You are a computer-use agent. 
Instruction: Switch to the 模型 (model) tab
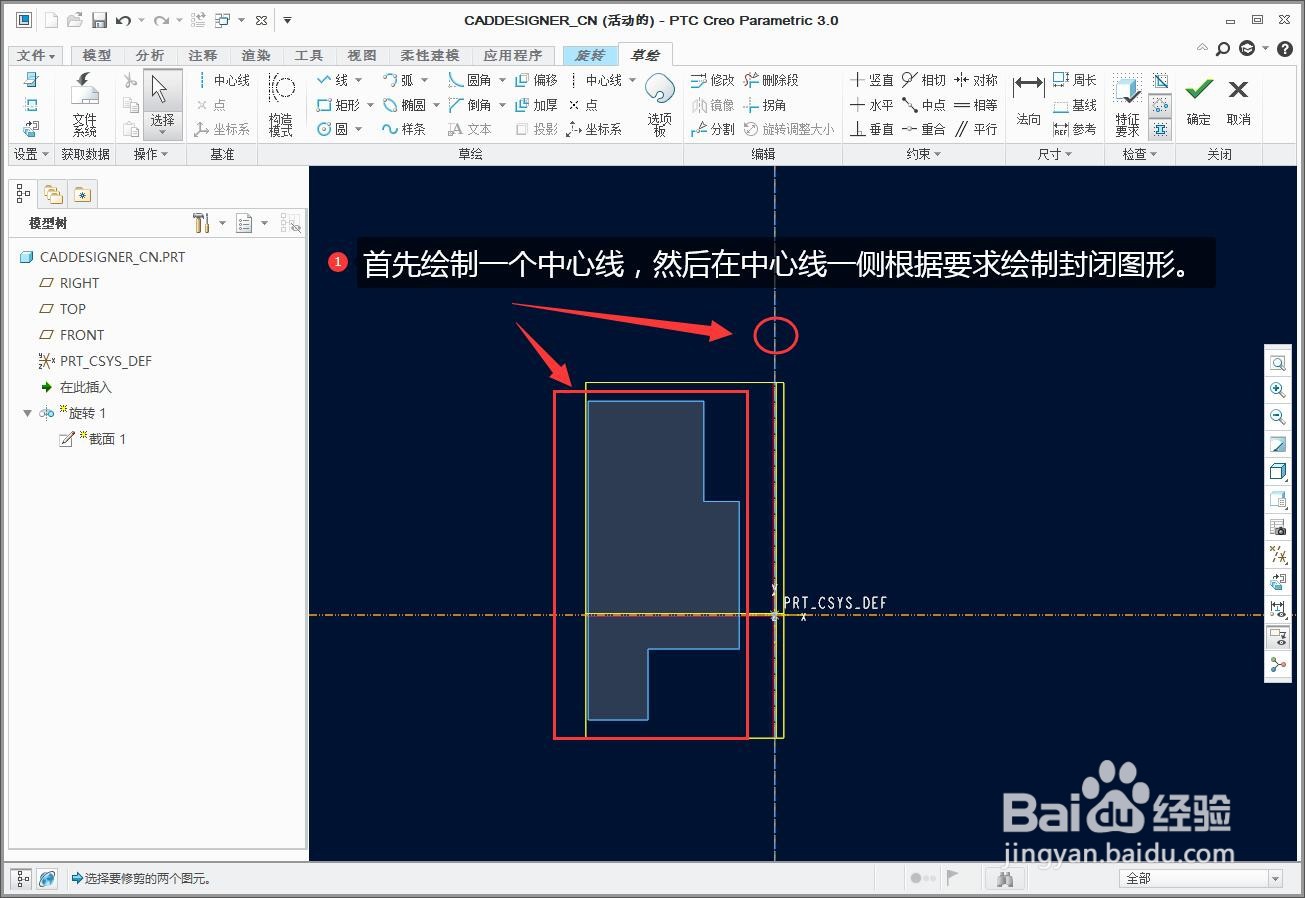coord(97,56)
